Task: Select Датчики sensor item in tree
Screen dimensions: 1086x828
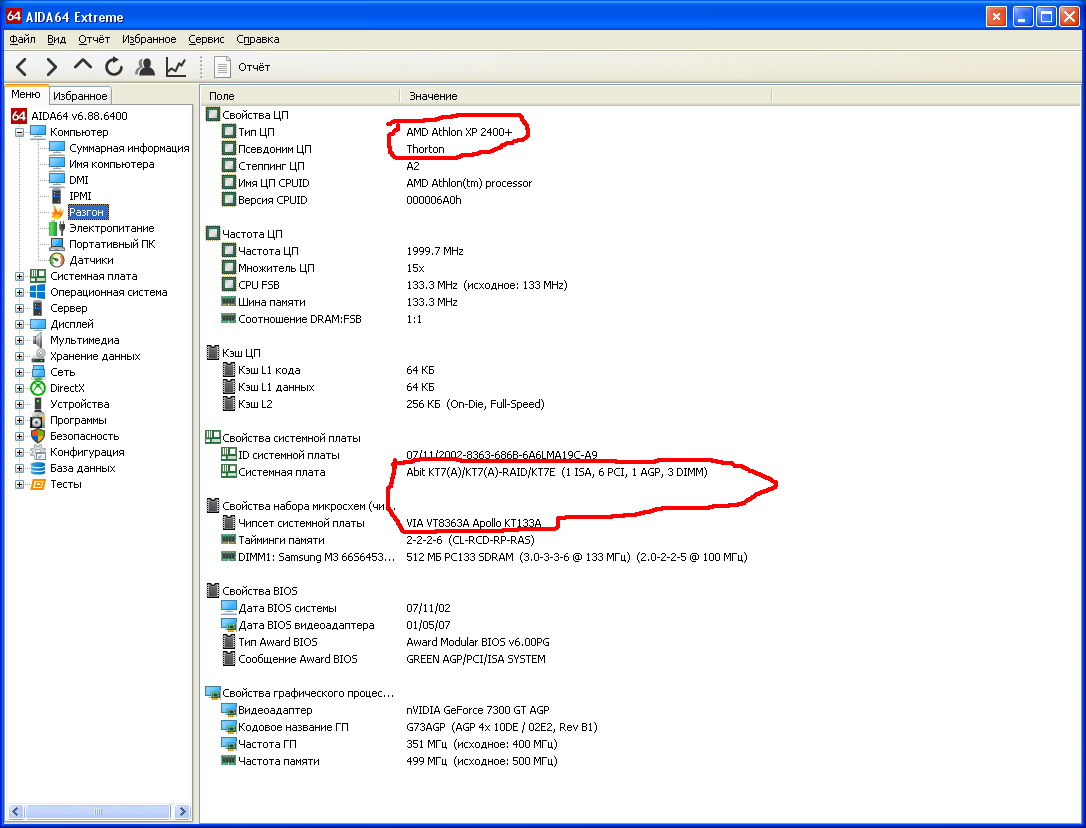Action: [x=91, y=260]
